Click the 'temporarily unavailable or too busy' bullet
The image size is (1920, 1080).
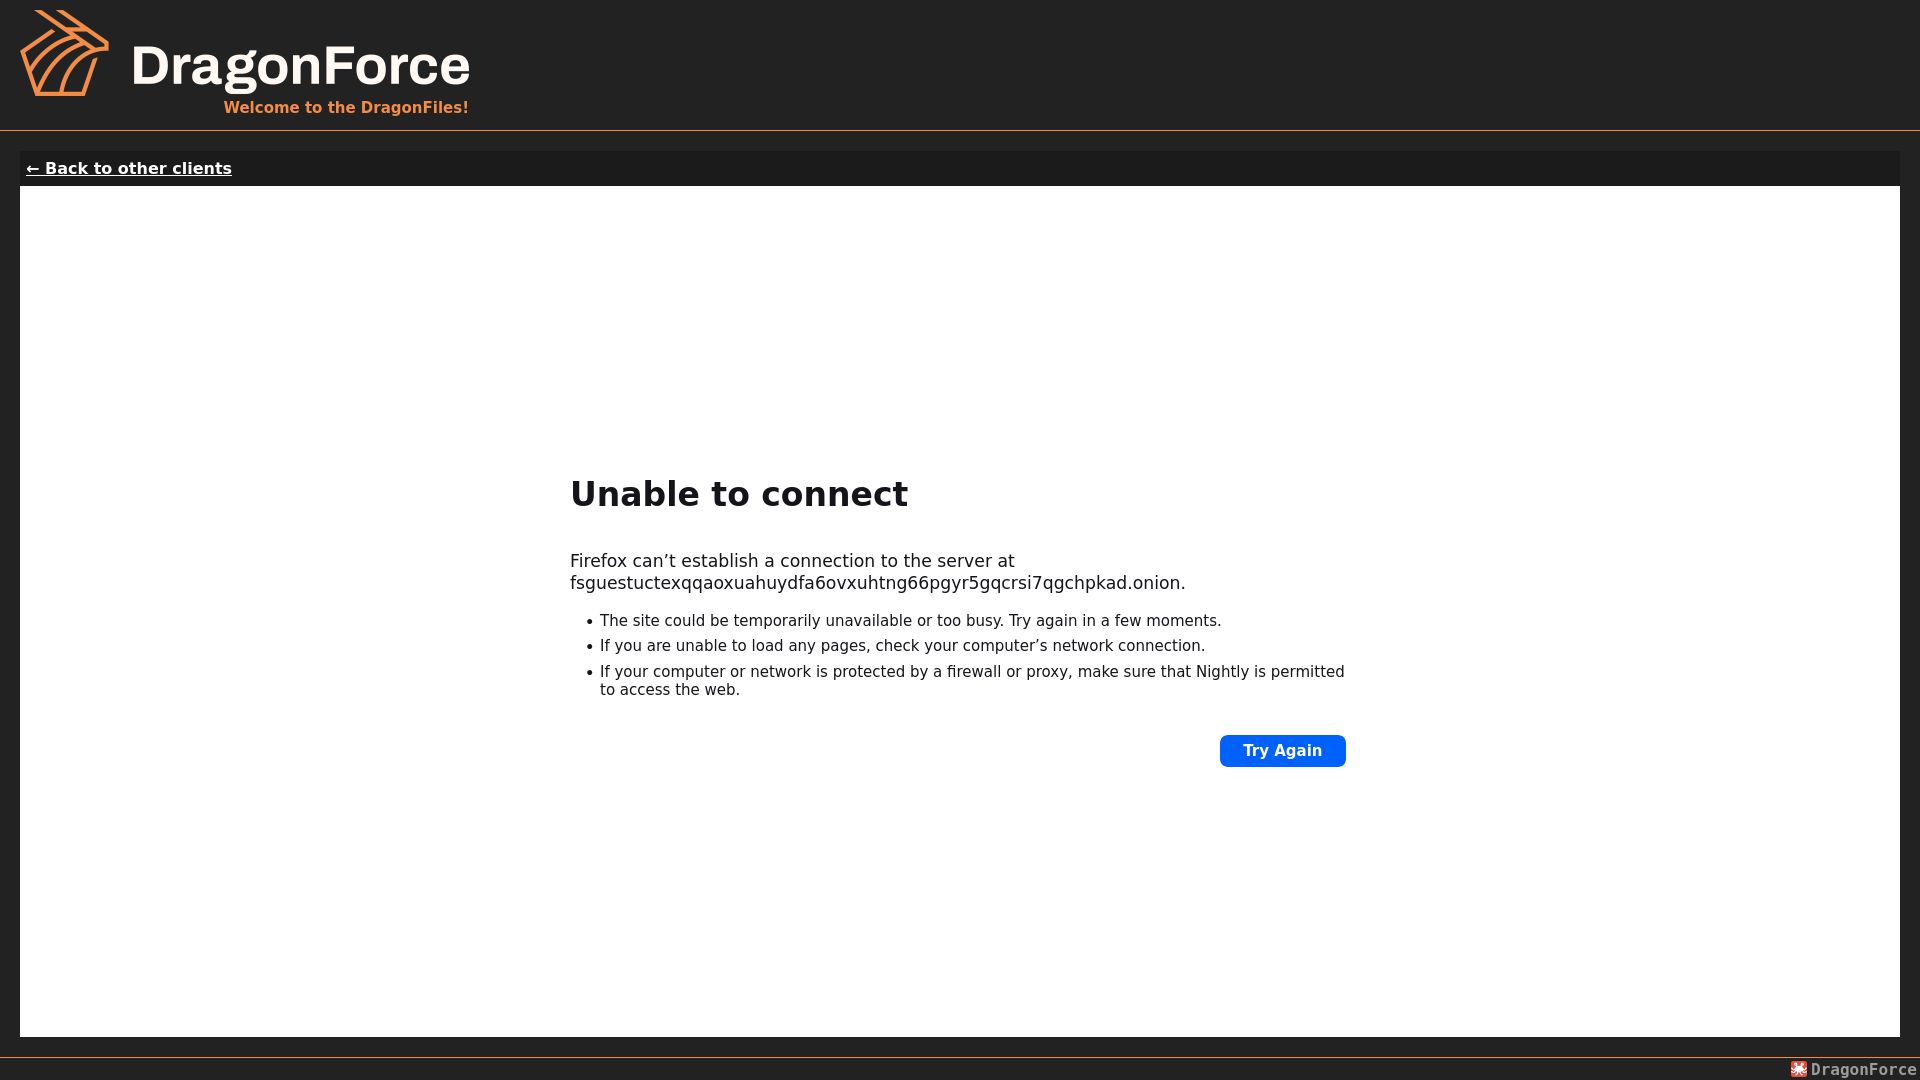[x=910, y=621]
